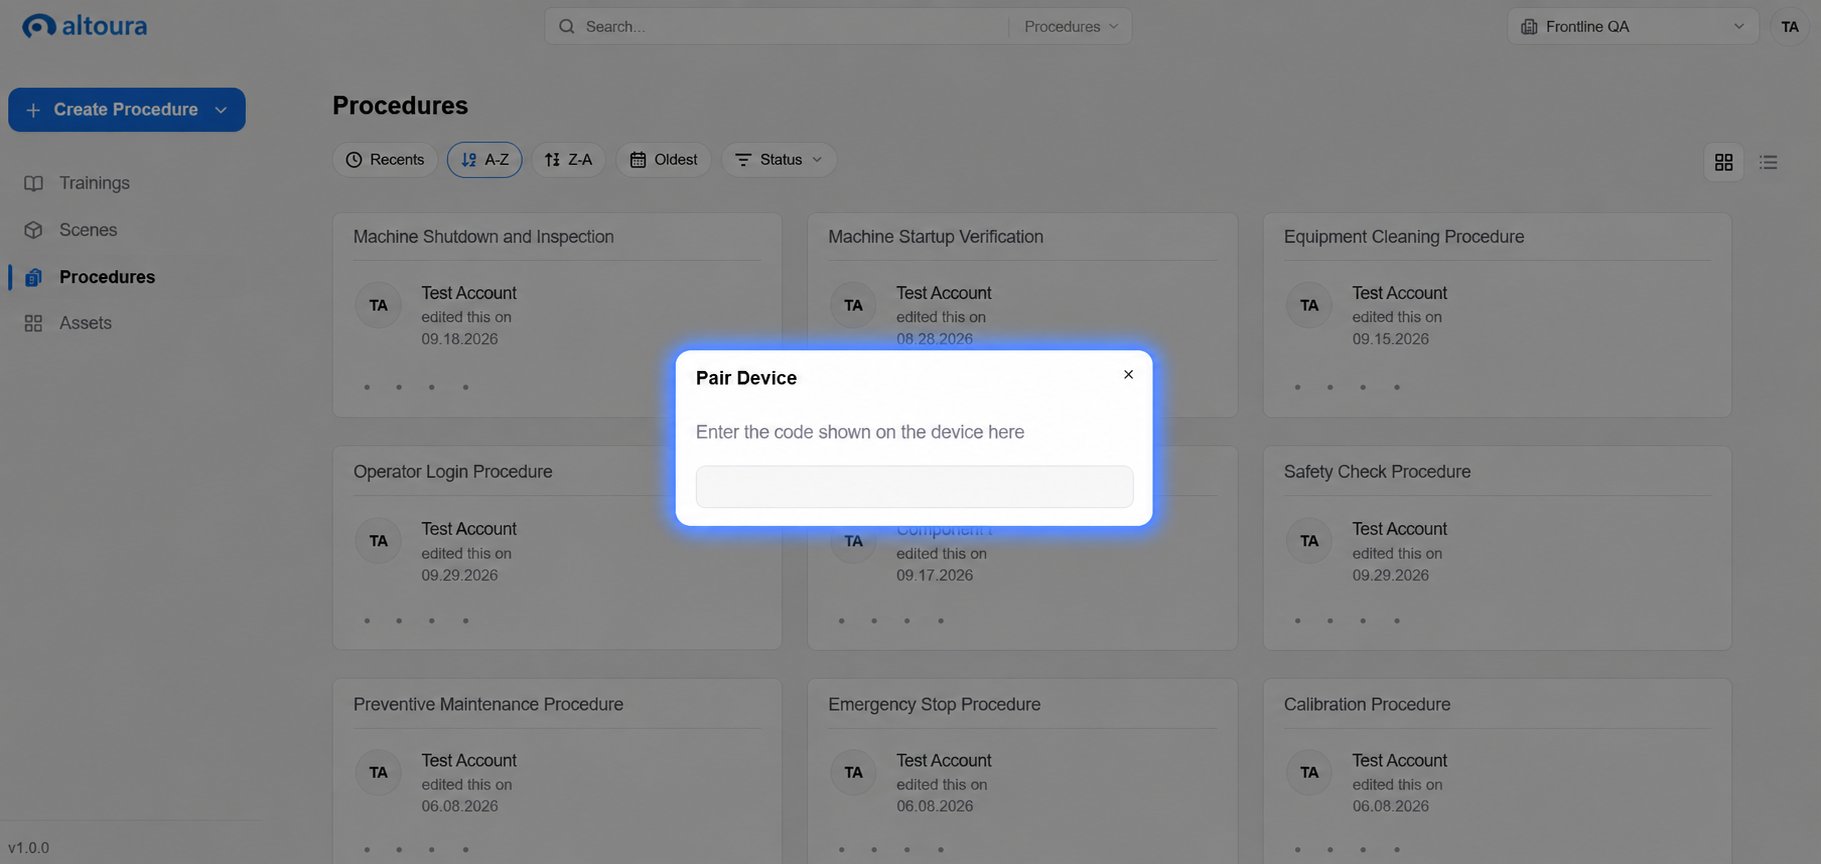Open the Procedures search scope dropdown

coord(1070,27)
